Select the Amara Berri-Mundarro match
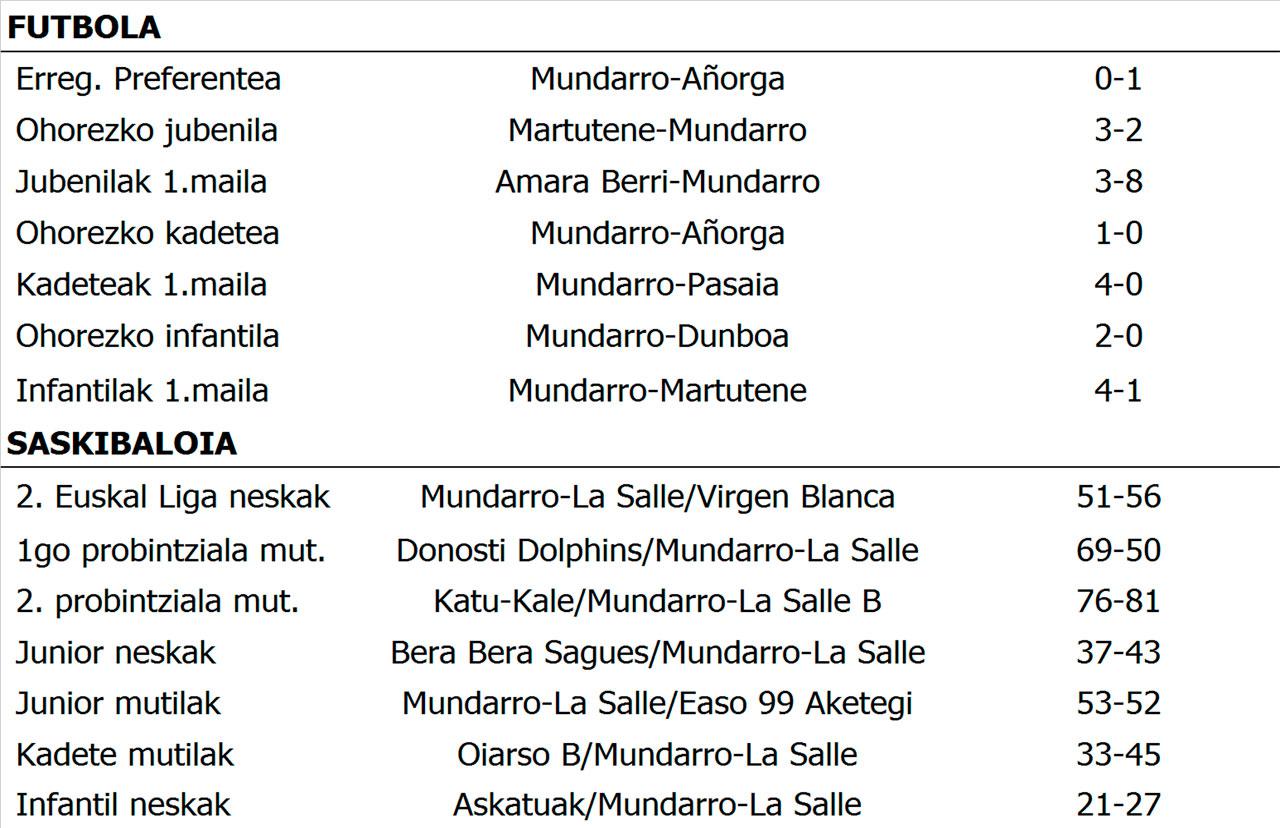1280x828 pixels. pyautogui.click(x=657, y=182)
